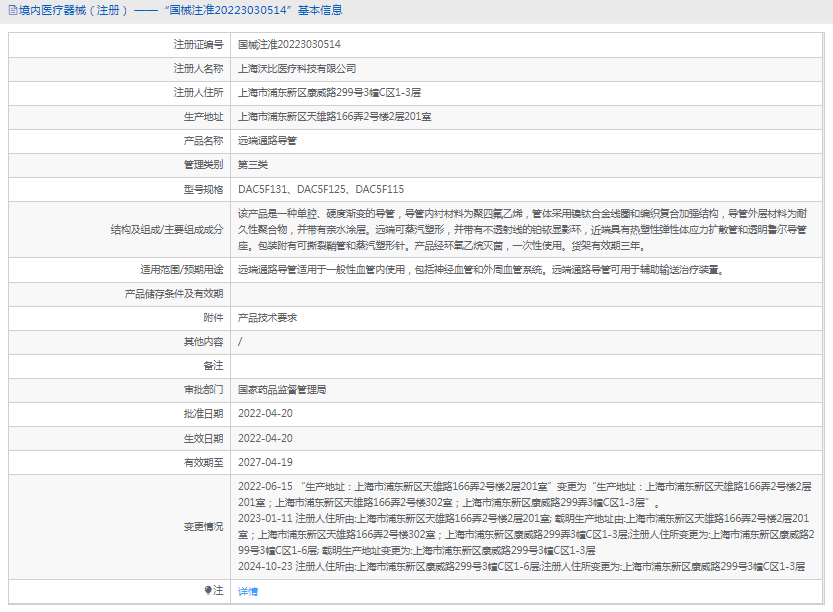Select the 生效日期 value 2022-04-20

pos(265,439)
